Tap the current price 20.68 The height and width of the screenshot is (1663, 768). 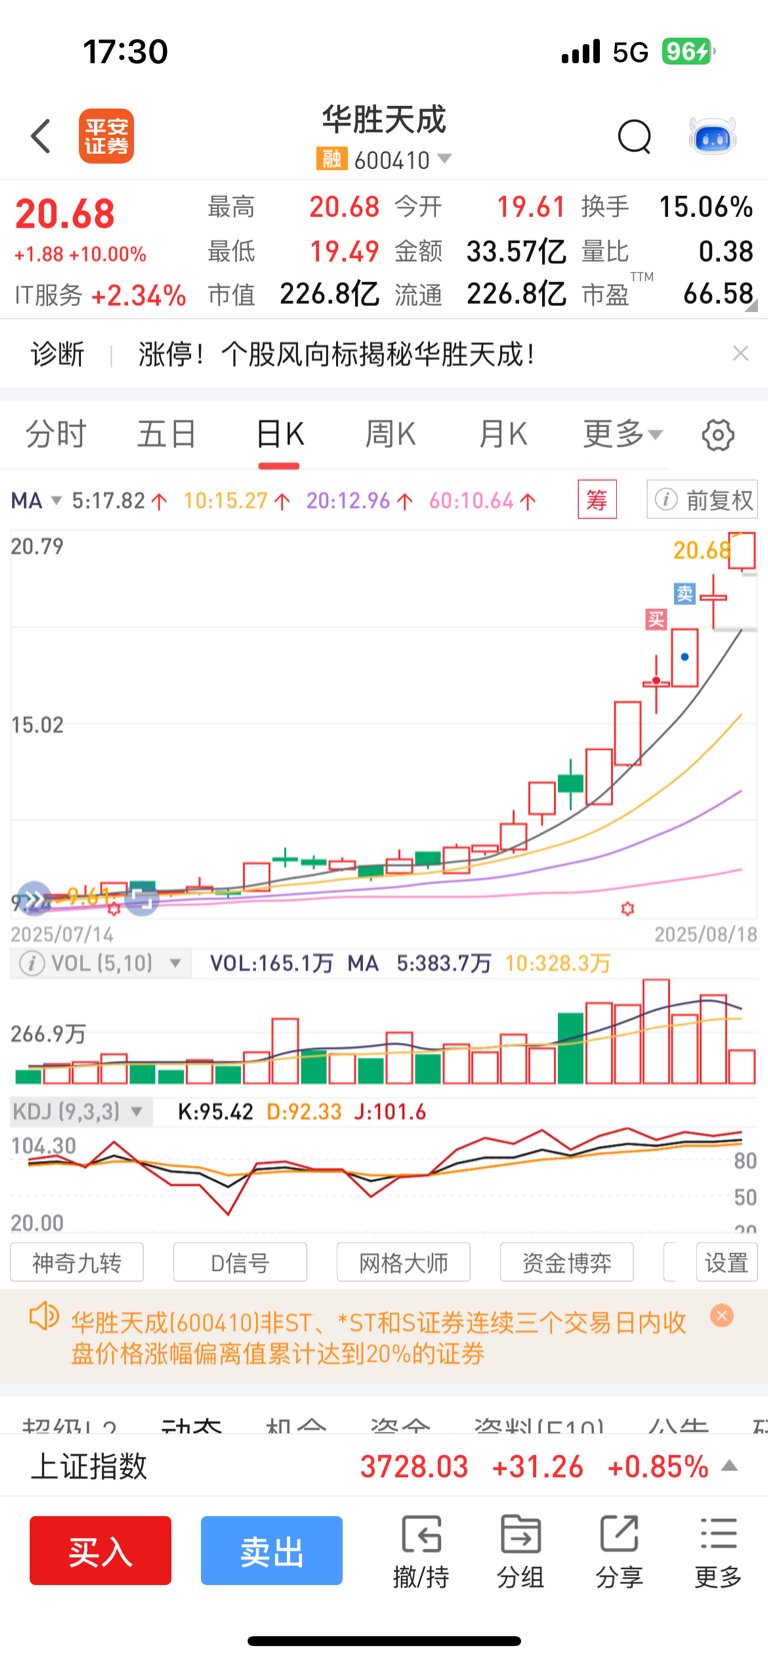click(65, 214)
